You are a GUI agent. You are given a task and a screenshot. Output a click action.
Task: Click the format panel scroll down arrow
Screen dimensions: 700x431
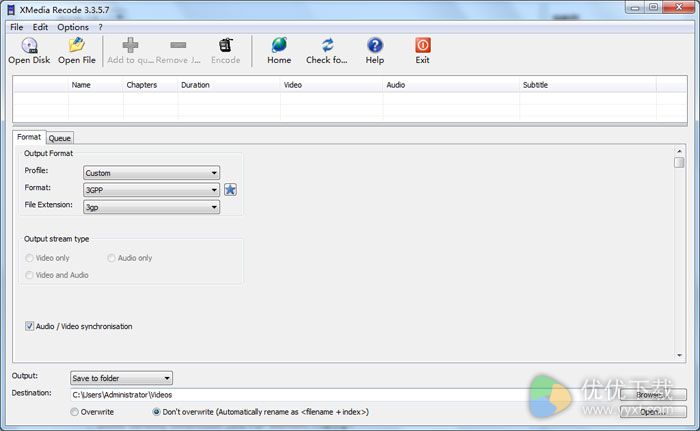679,356
